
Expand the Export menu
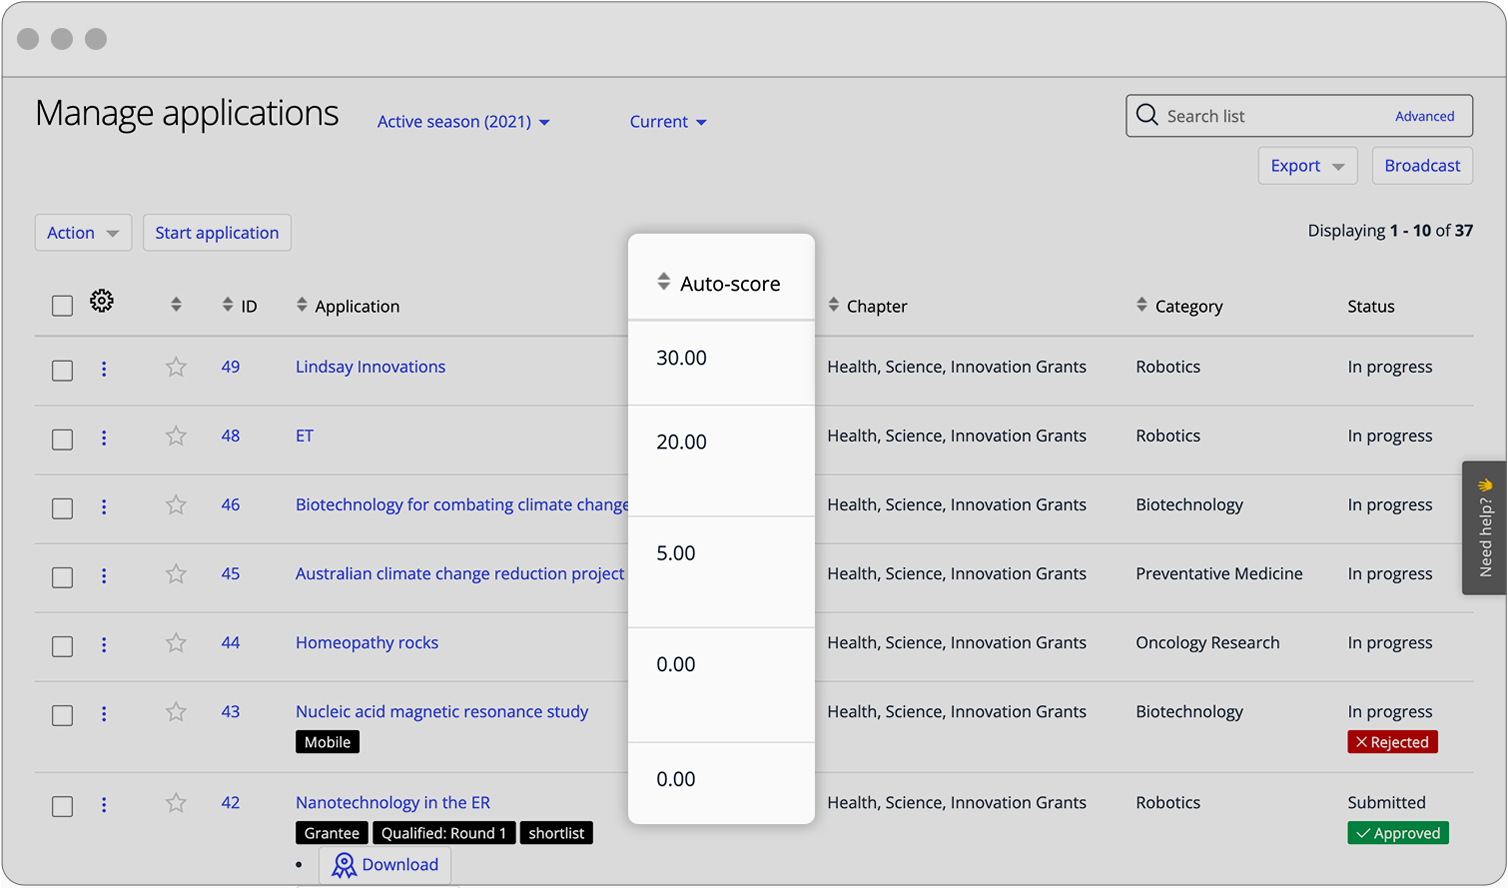pyautogui.click(x=1306, y=165)
